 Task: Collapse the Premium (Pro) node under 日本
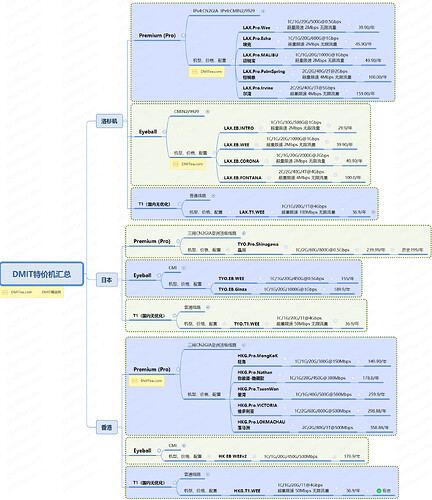tap(178, 241)
